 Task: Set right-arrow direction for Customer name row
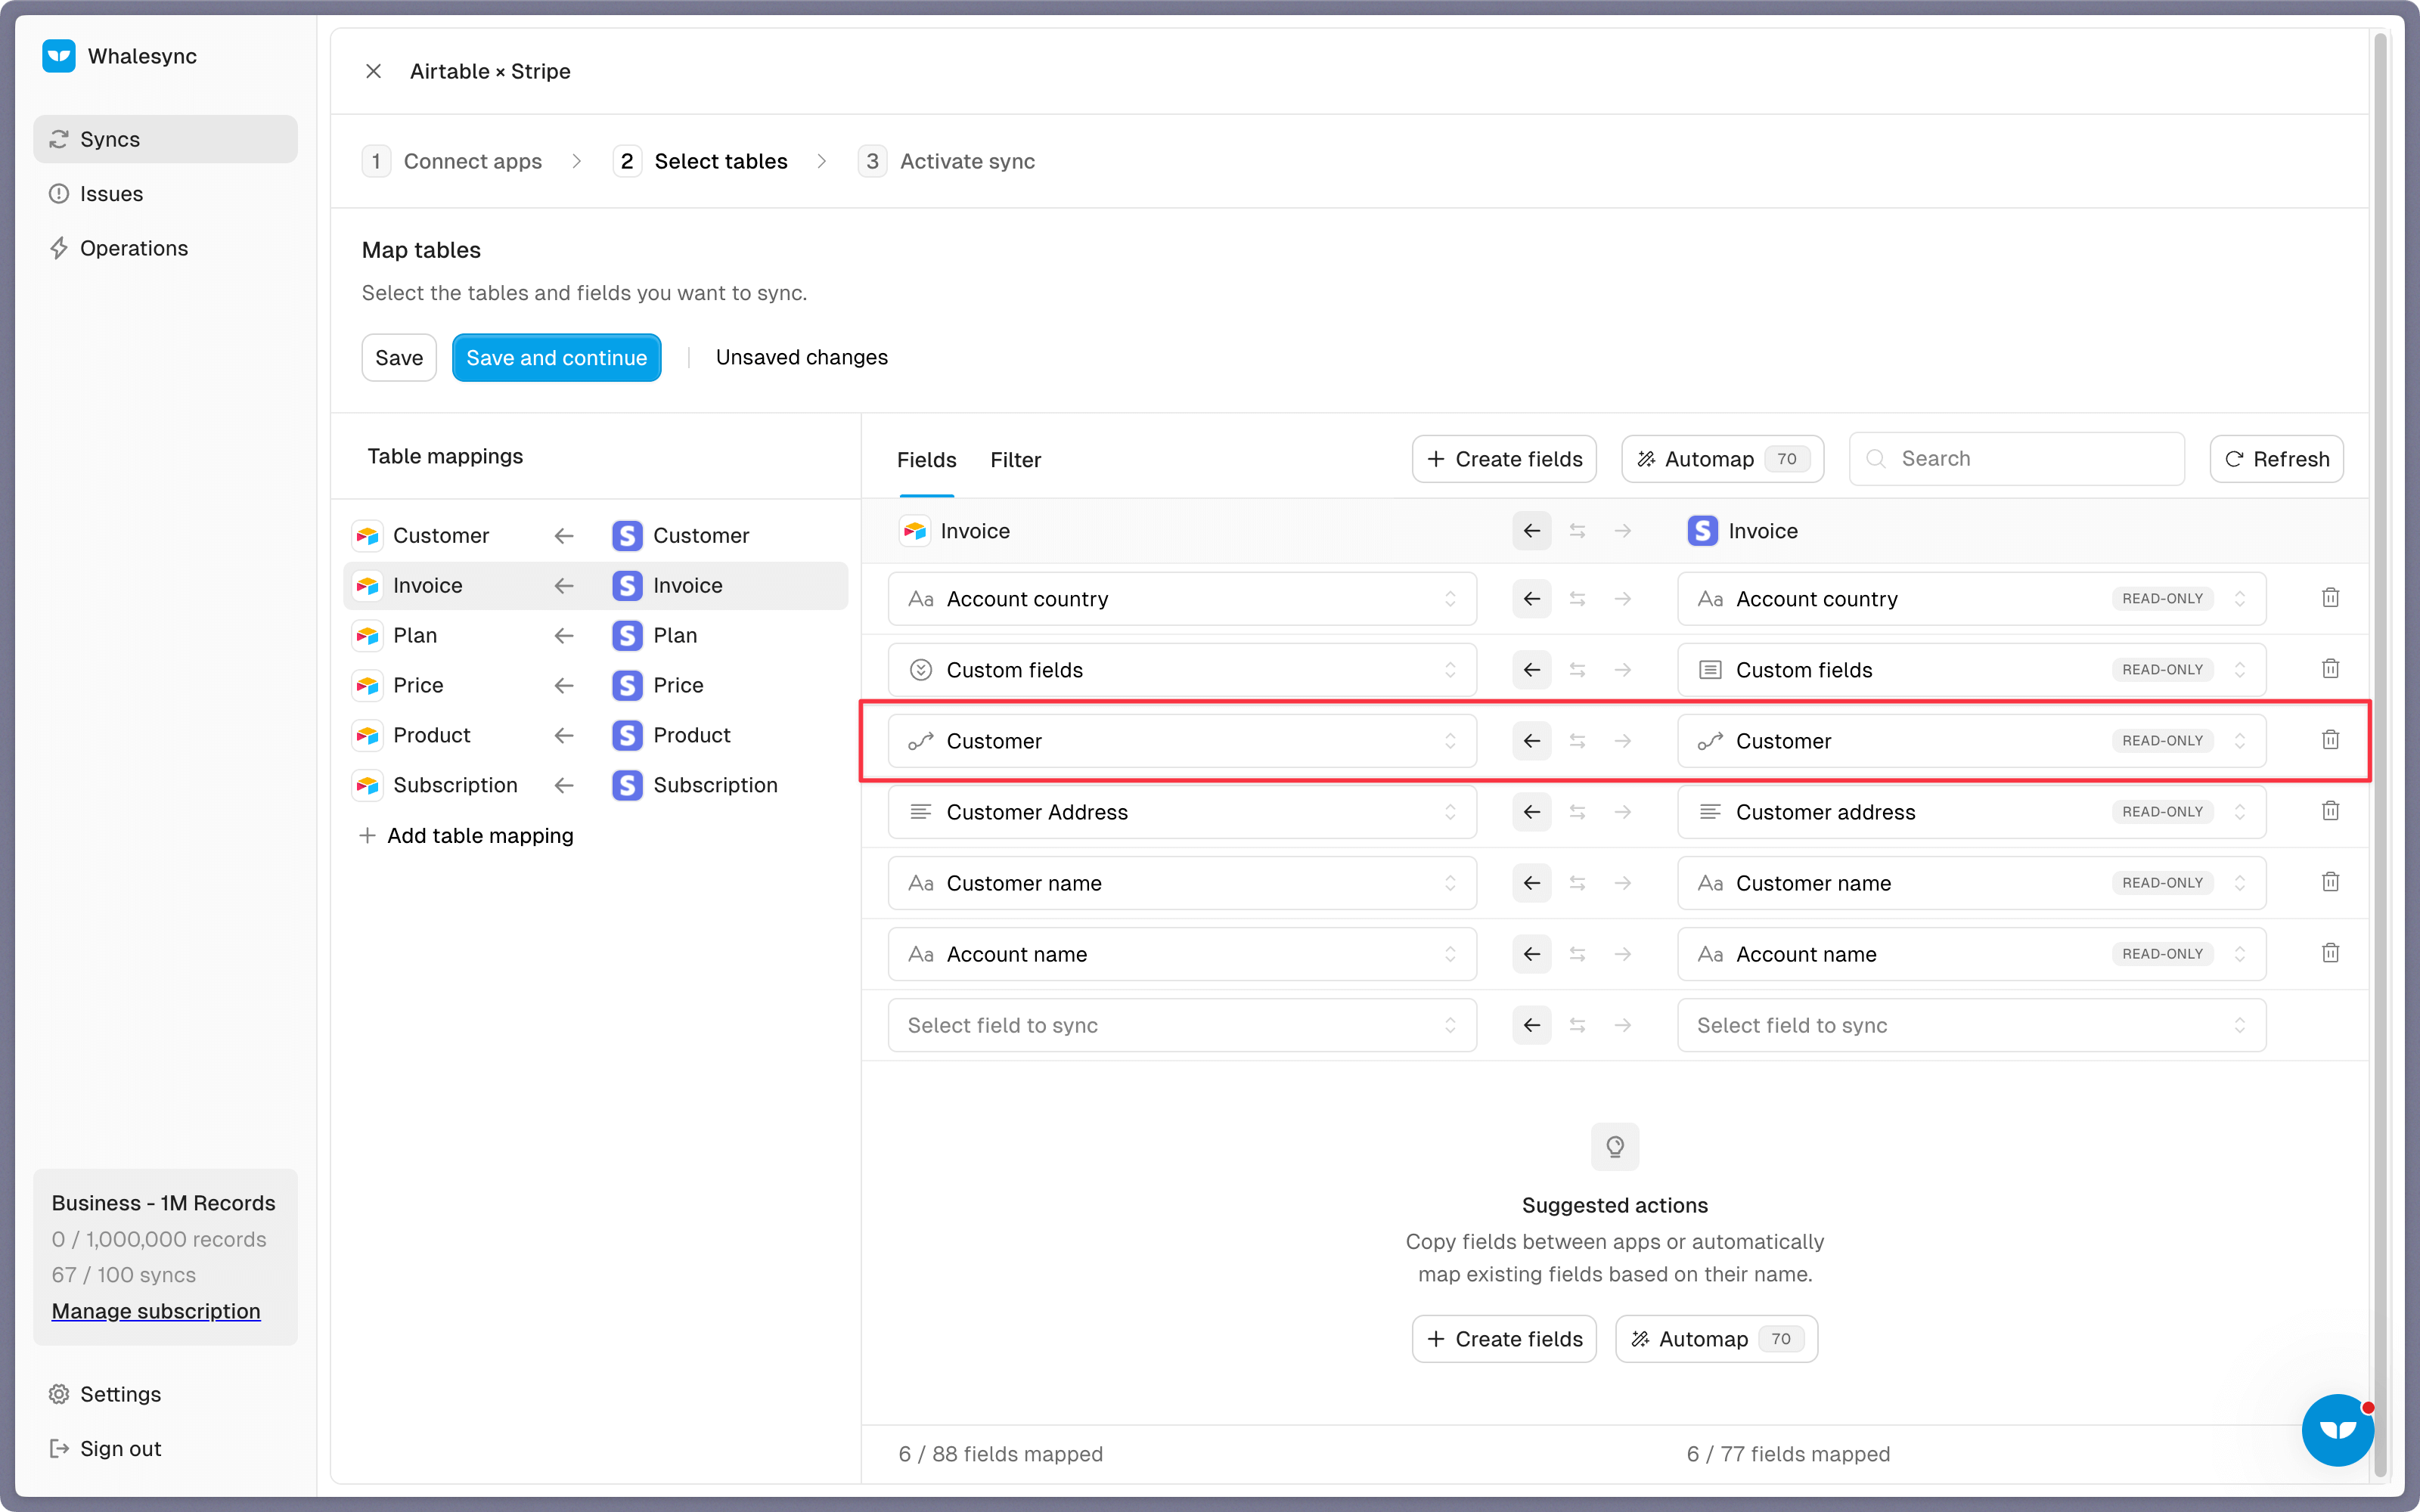coord(1622,883)
